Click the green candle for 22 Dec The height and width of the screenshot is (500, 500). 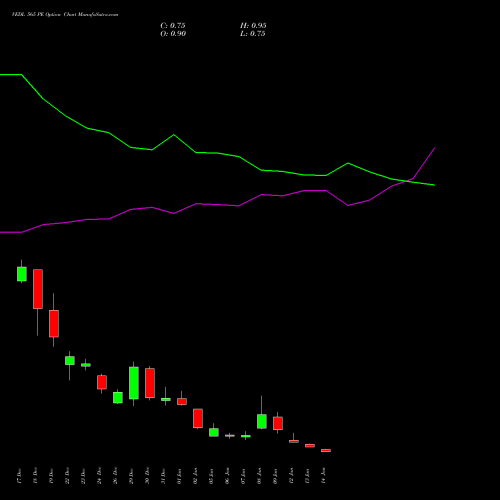[x=70, y=361]
